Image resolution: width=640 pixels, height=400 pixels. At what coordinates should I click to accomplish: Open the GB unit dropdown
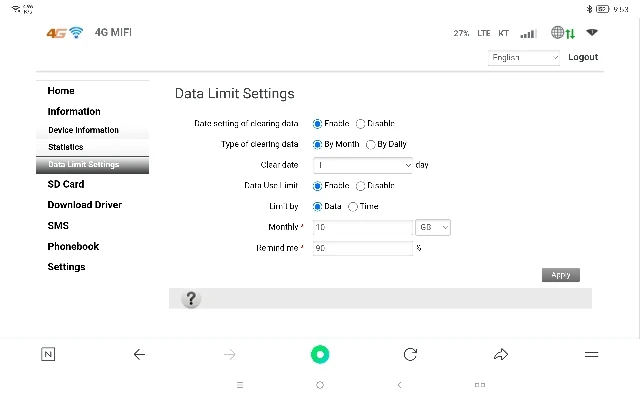click(433, 227)
